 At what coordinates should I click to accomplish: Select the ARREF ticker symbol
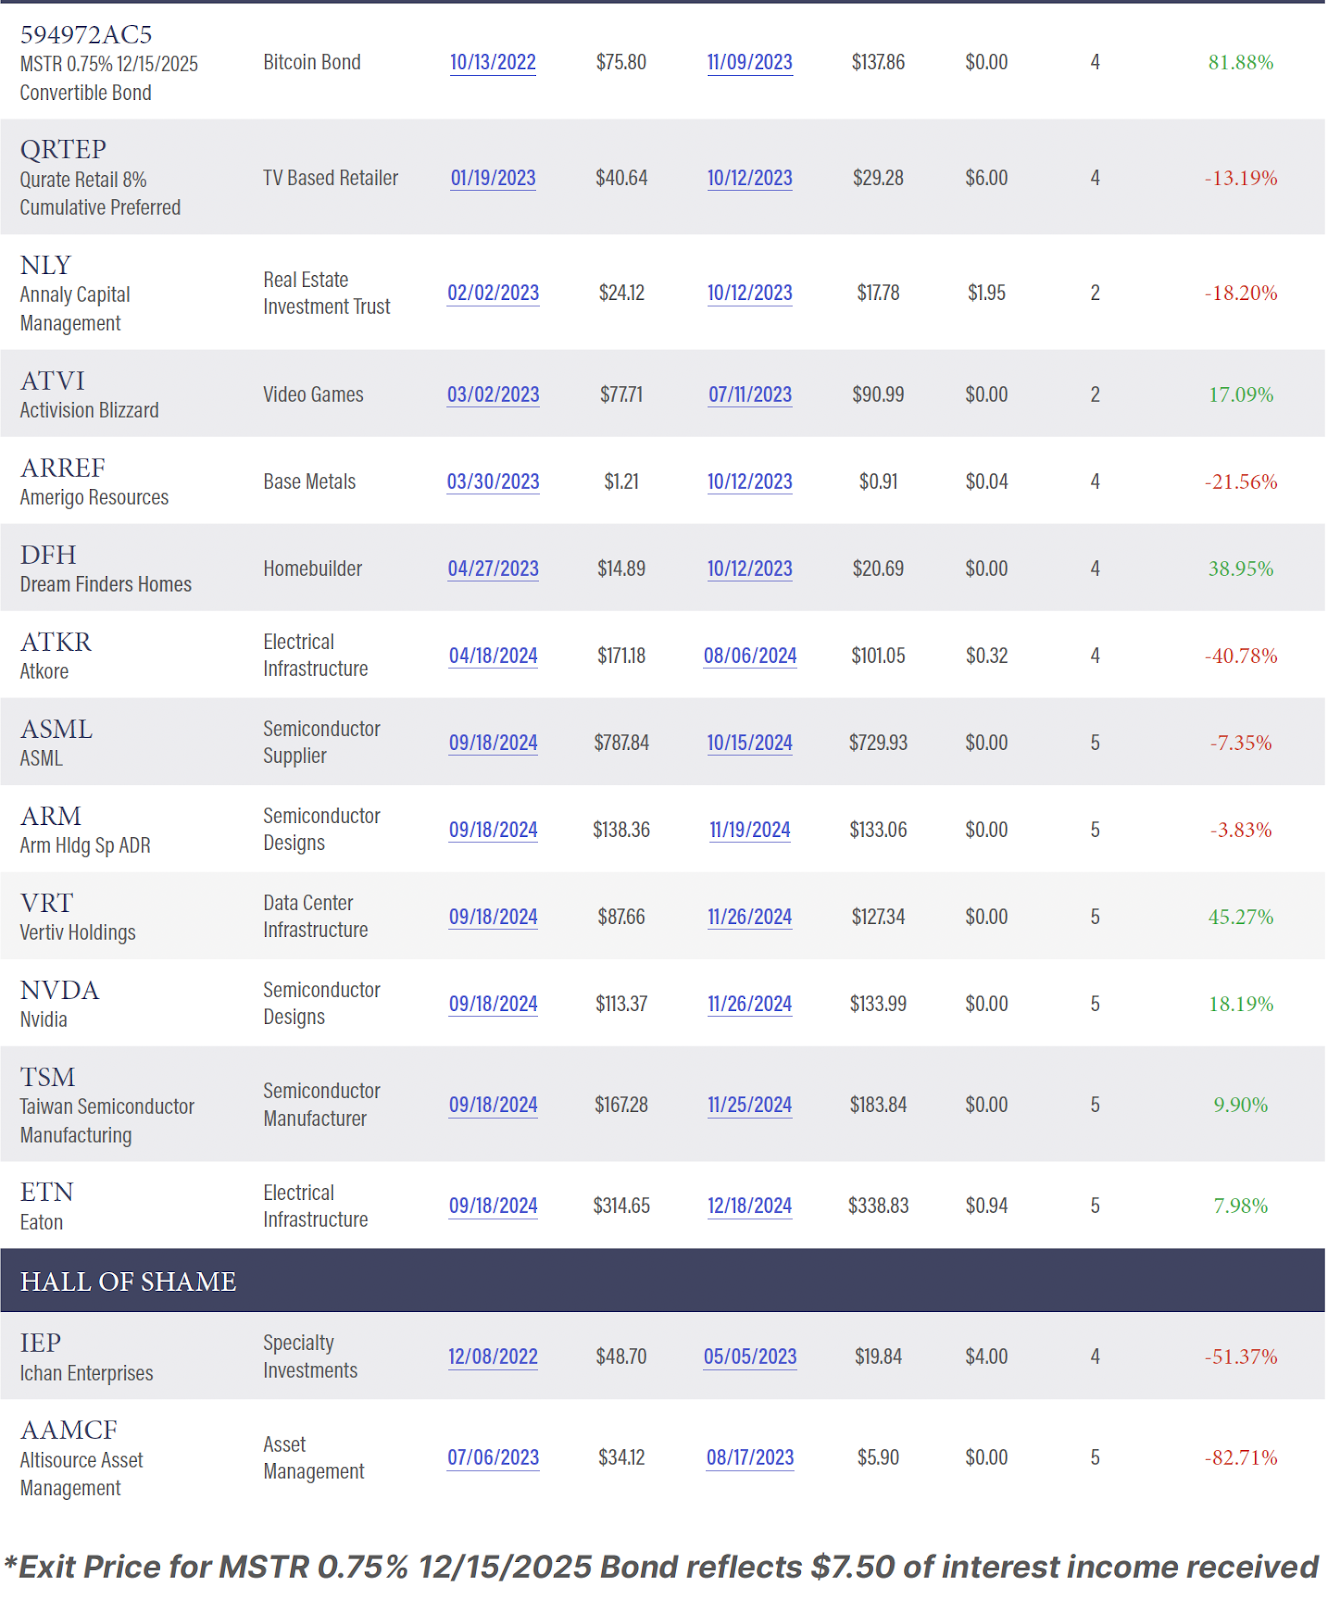(63, 468)
